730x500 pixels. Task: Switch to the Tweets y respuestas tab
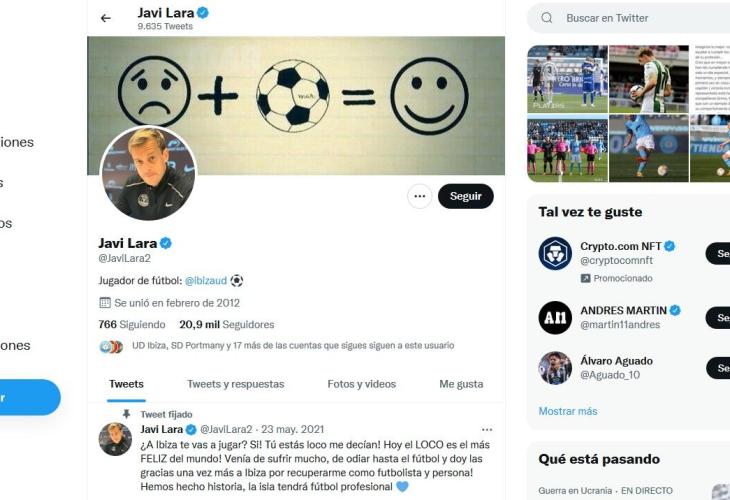click(x=236, y=384)
